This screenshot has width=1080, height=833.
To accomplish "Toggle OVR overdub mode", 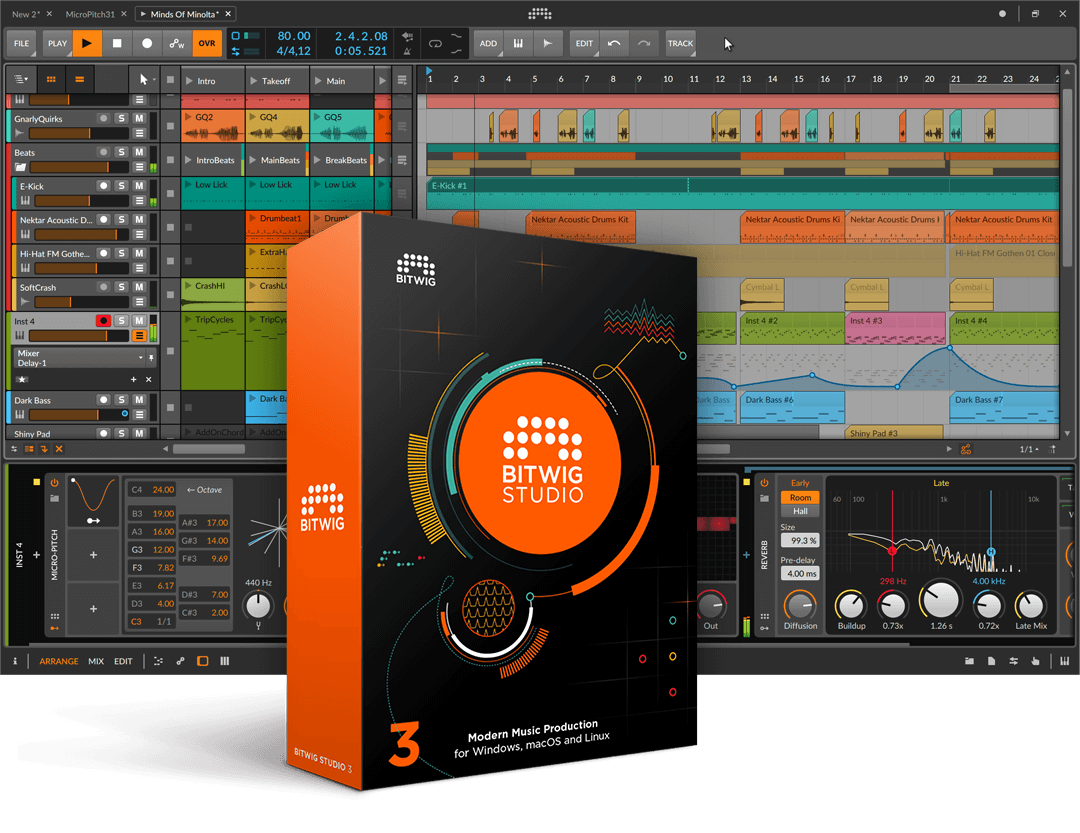I will click(x=207, y=43).
